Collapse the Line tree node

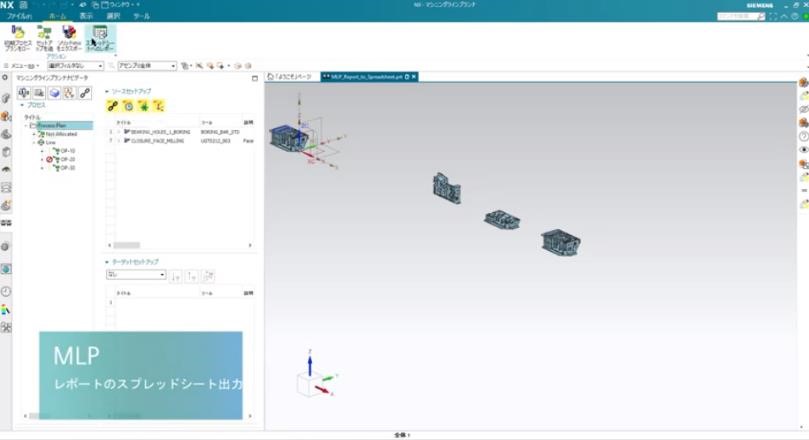pos(34,142)
